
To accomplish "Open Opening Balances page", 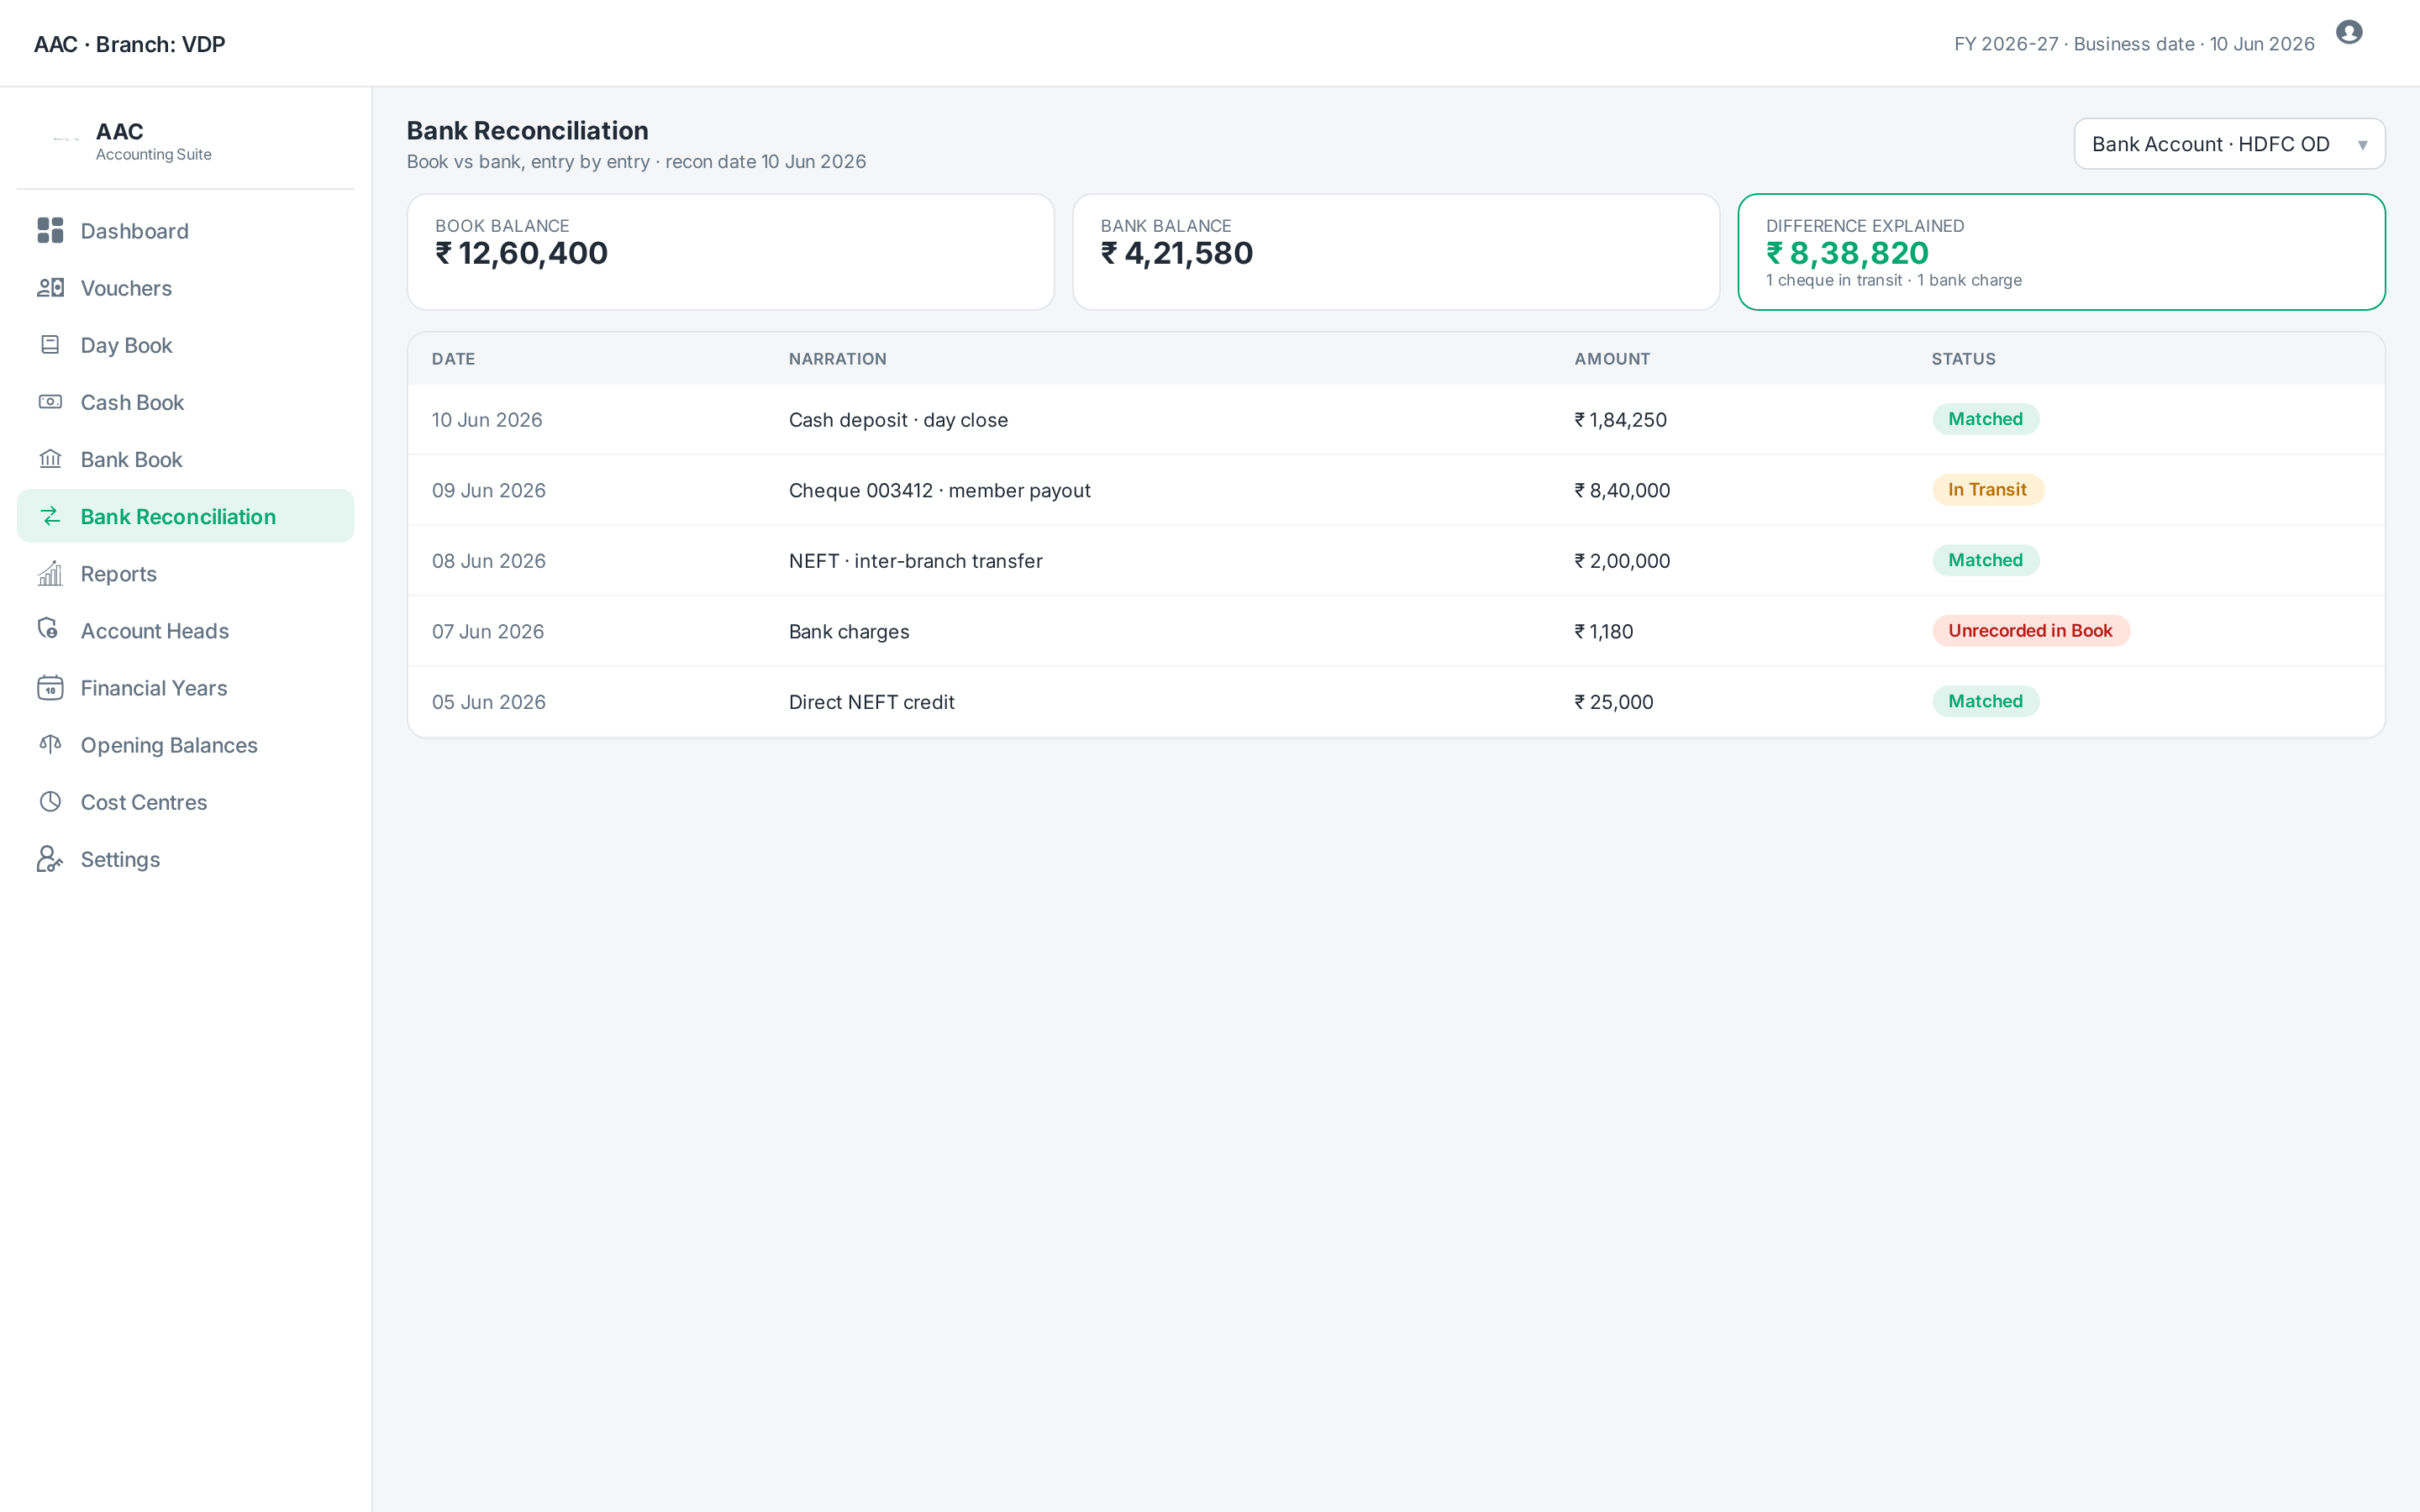I will coord(186,744).
